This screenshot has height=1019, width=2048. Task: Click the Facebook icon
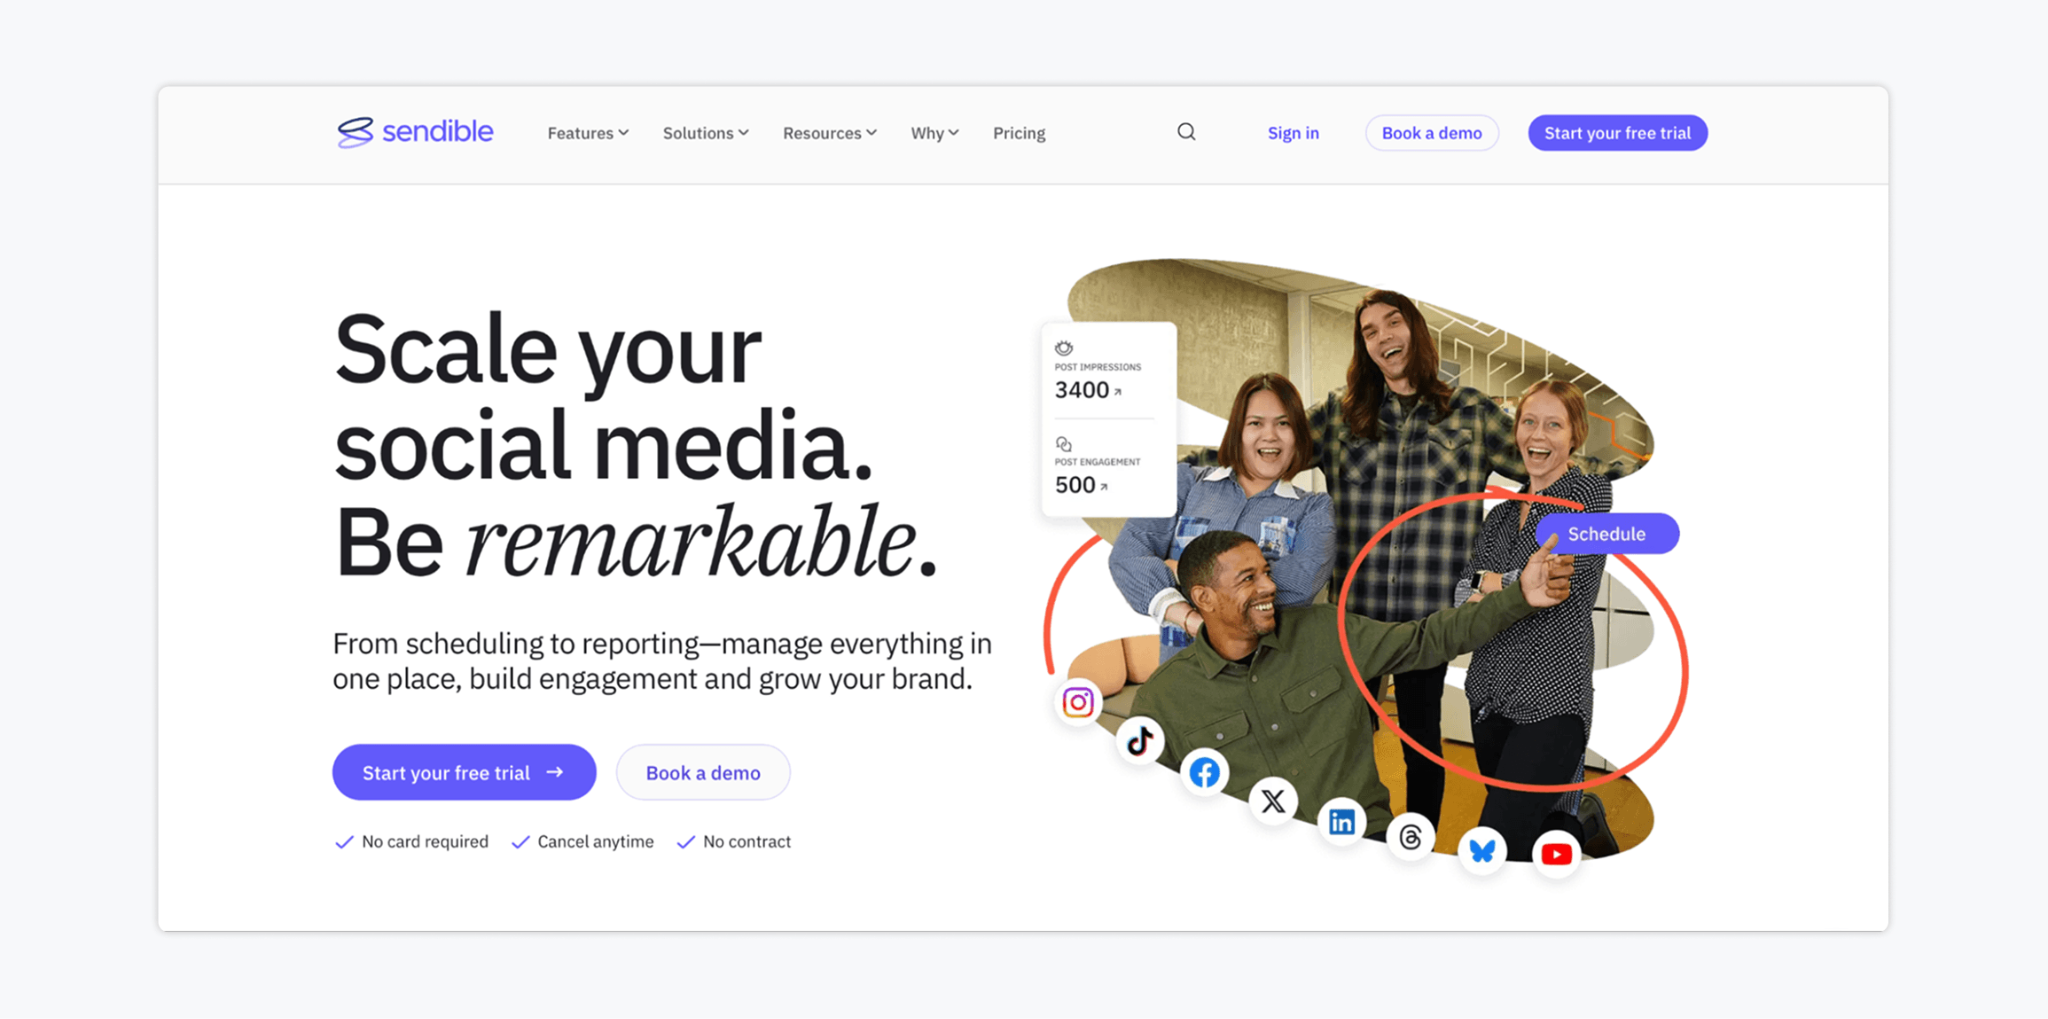(x=1204, y=772)
